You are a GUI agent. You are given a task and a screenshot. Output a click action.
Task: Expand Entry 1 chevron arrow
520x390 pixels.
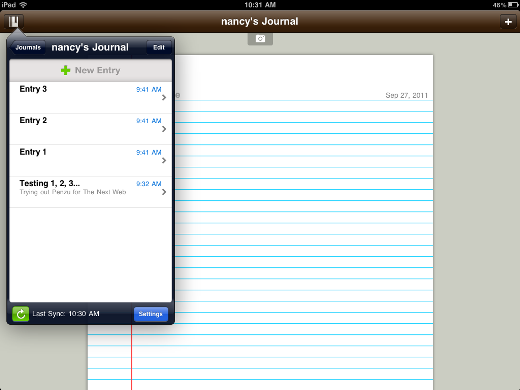pyautogui.click(x=164, y=160)
